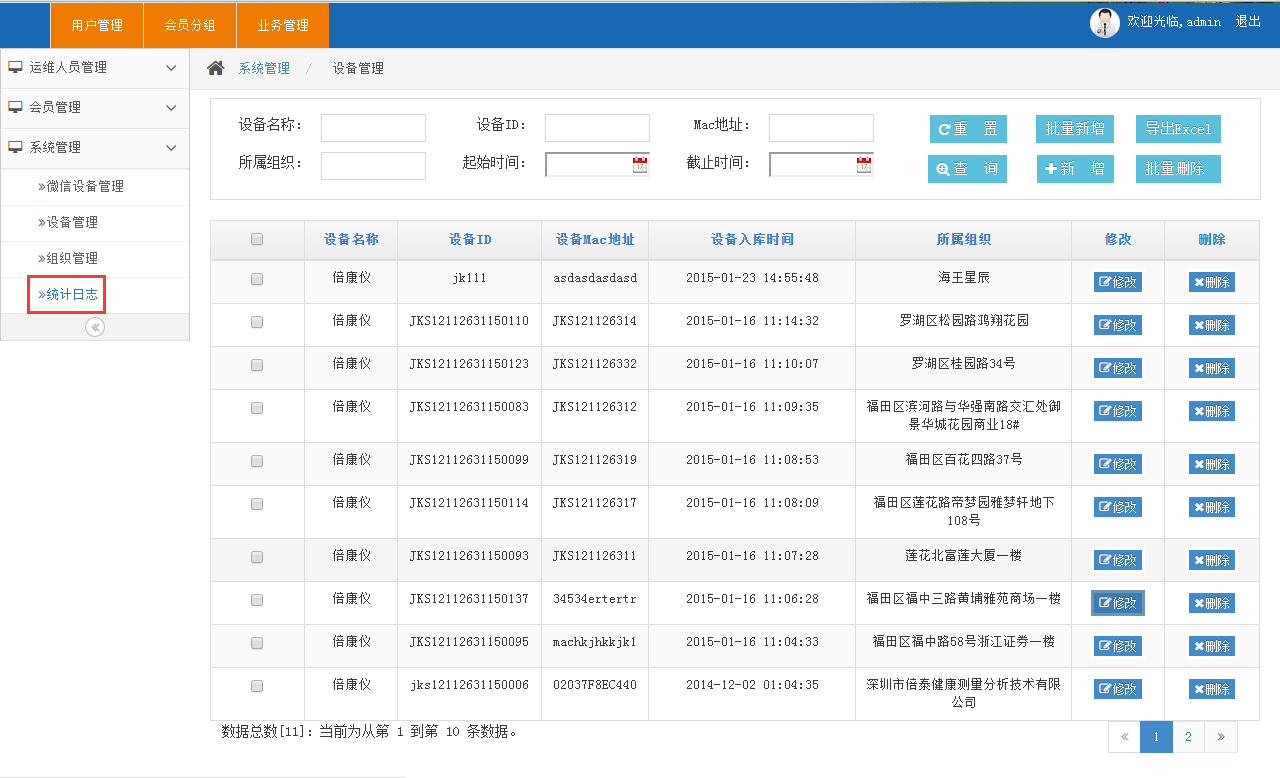Check row JKS12112631150110
Image resolution: width=1280 pixels, height=778 pixels.
(257, 322)
